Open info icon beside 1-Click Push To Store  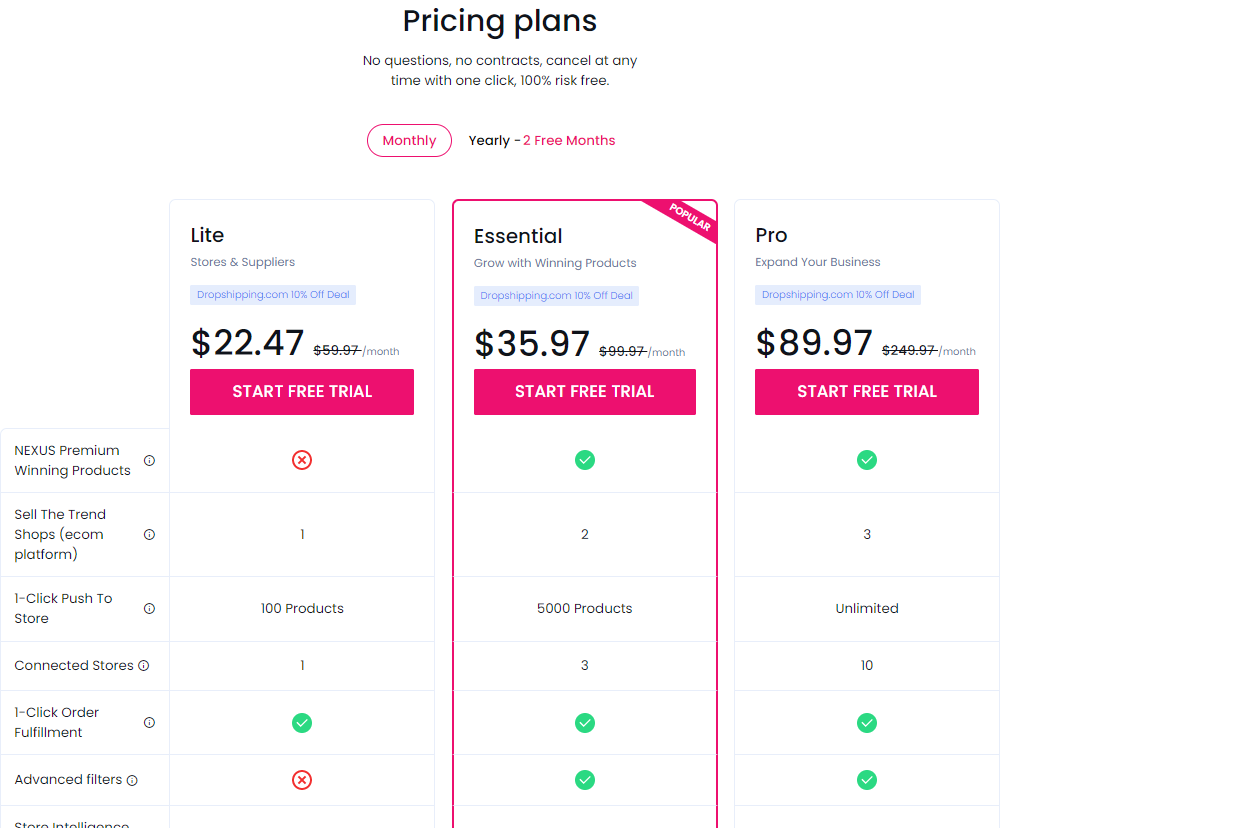[149, 608]
